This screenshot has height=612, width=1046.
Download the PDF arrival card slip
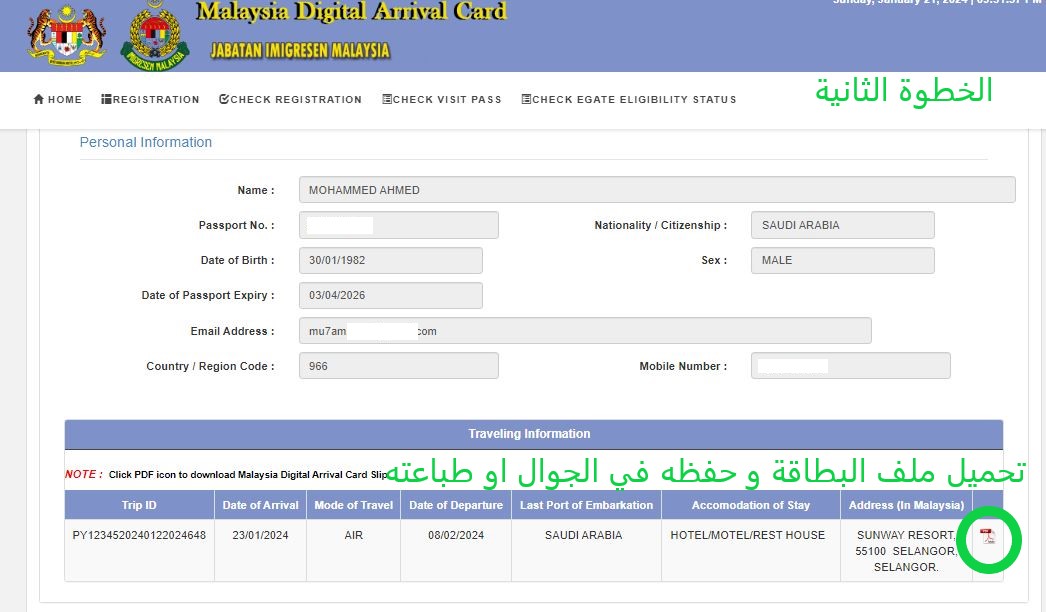987,536
